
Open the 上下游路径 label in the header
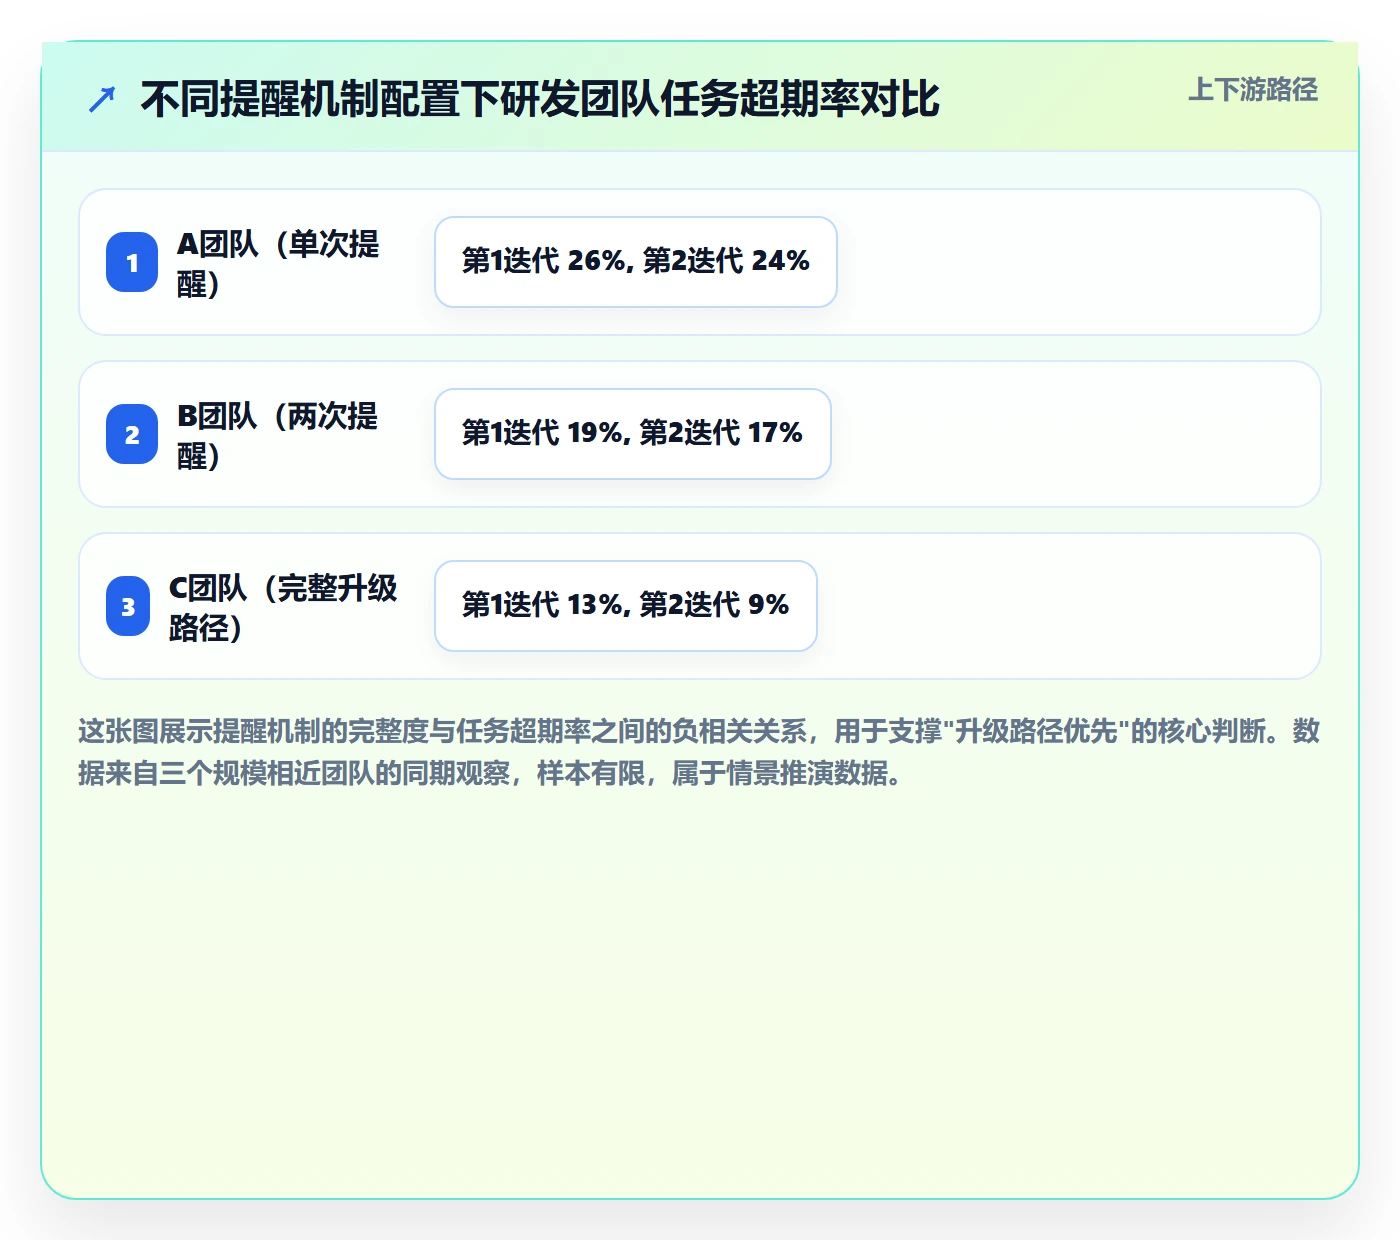tap(1253, 89)
